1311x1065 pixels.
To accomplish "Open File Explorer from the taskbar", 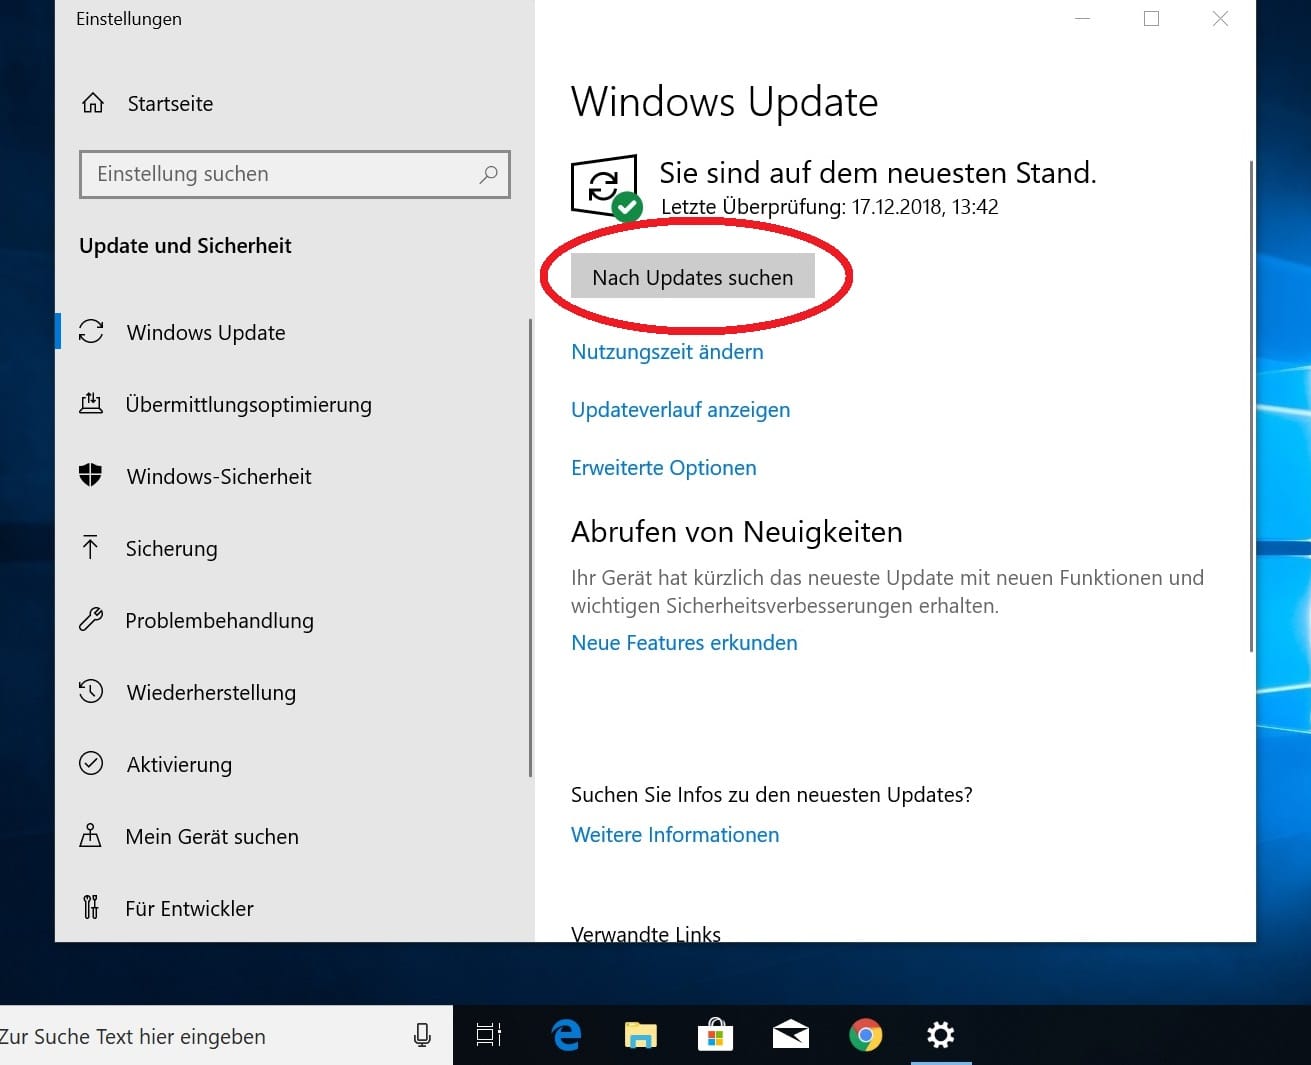I will click(641, 1035).
